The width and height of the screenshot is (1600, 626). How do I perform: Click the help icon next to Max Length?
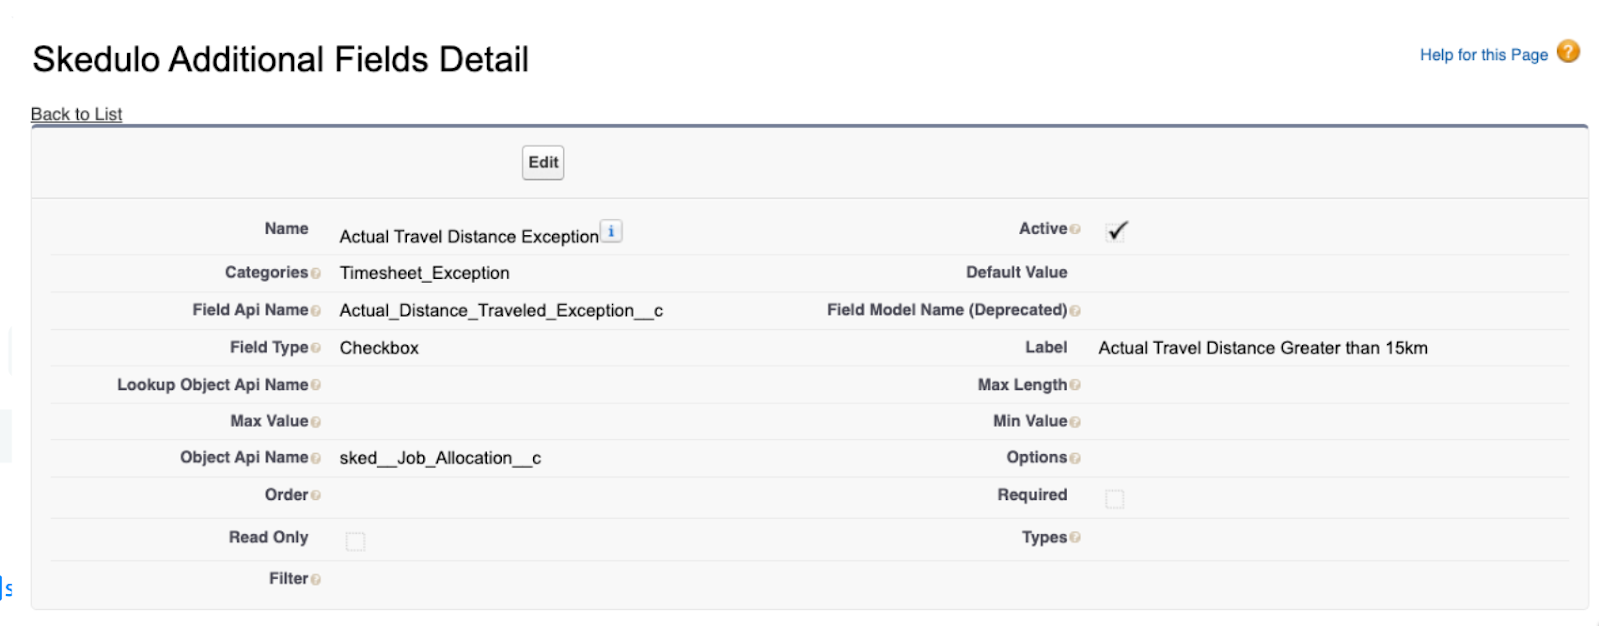[1075, 385]
